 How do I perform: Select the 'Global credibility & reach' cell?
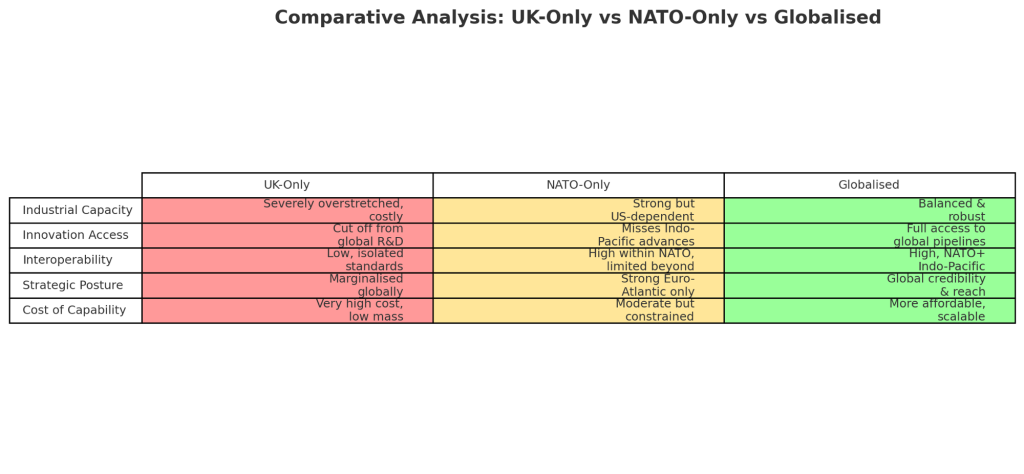tap(869, 285)
